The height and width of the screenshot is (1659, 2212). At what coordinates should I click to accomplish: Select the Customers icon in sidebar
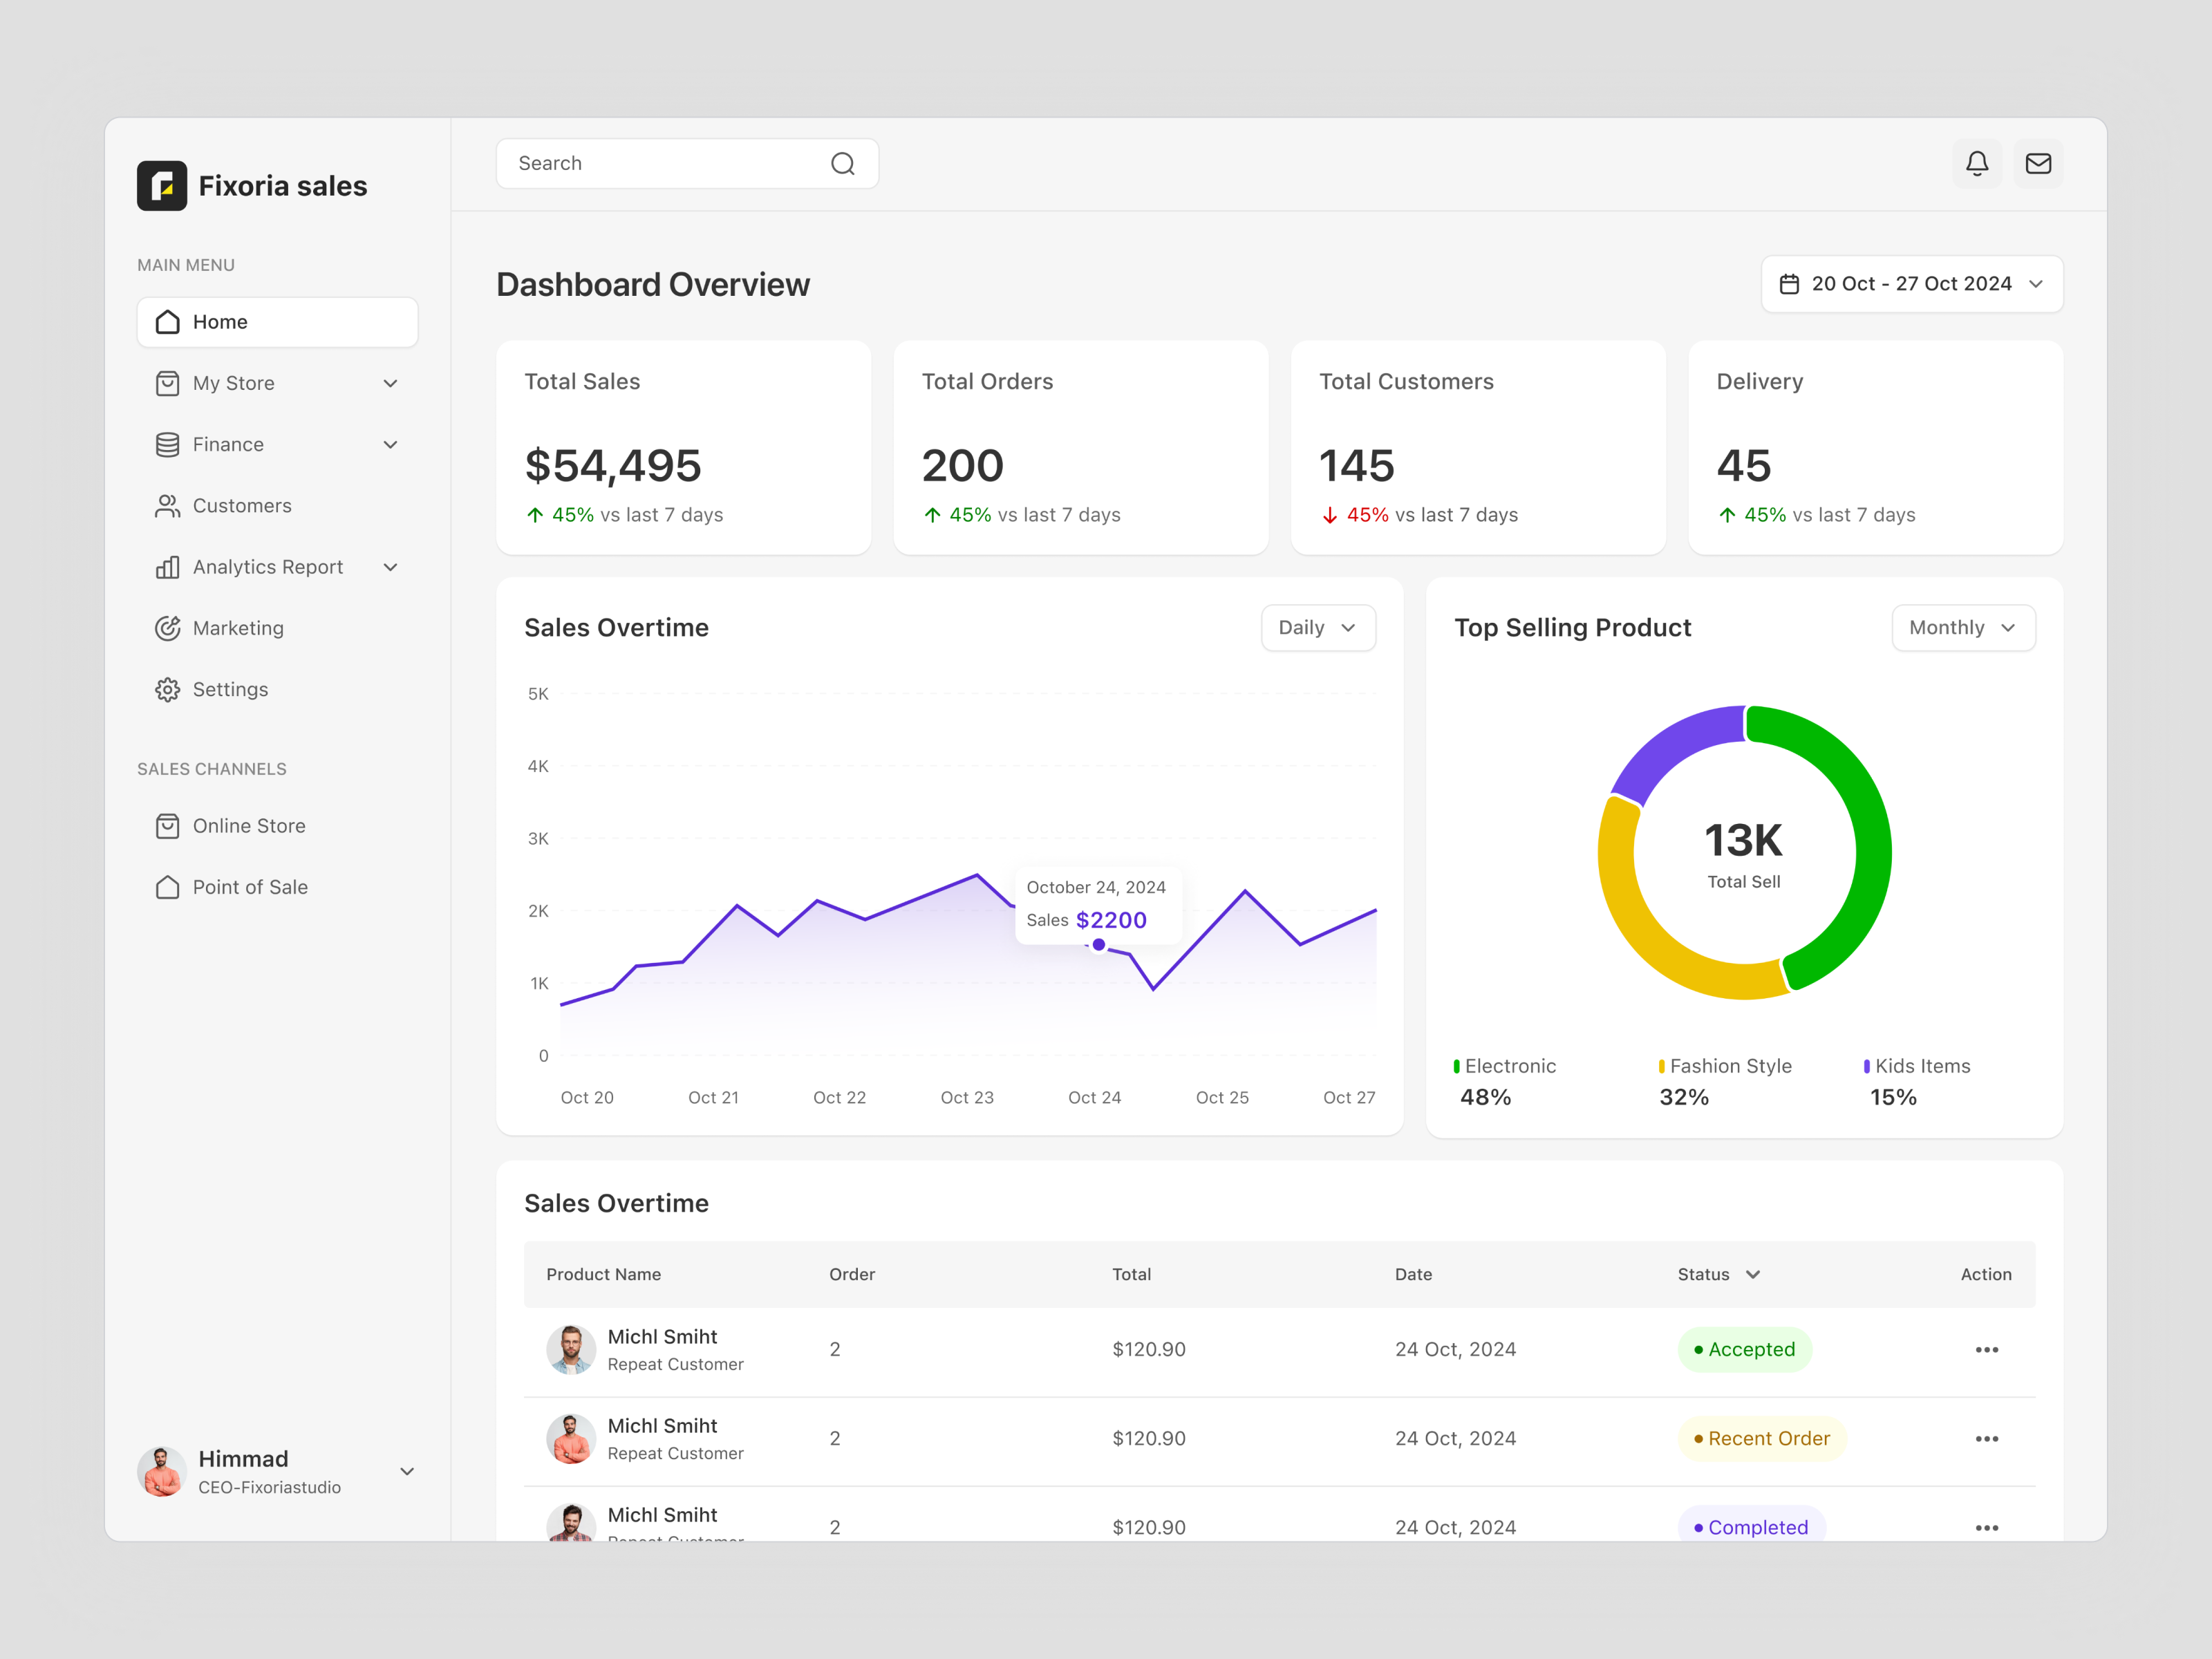(168, 505)
